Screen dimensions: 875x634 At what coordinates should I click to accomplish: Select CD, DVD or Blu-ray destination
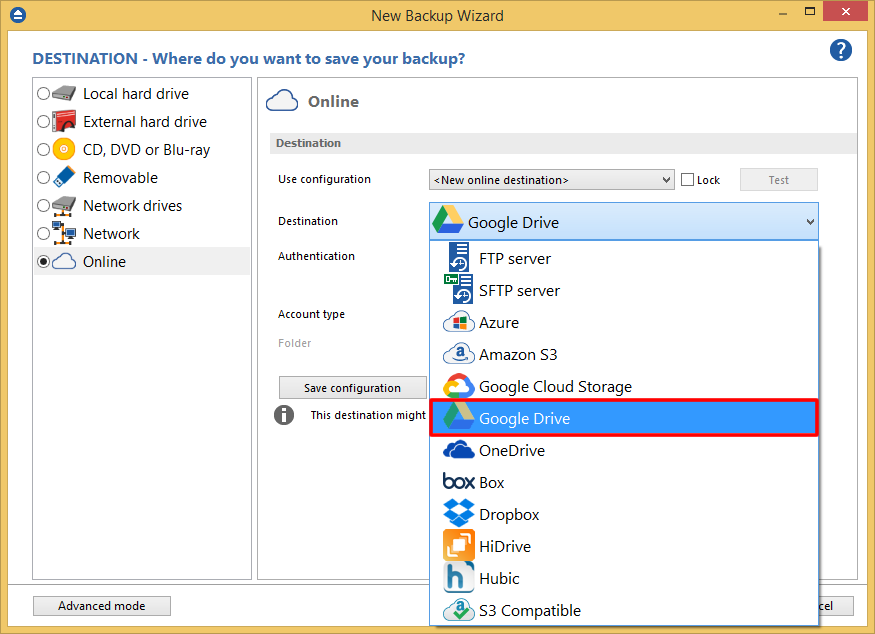pos(43,150)
